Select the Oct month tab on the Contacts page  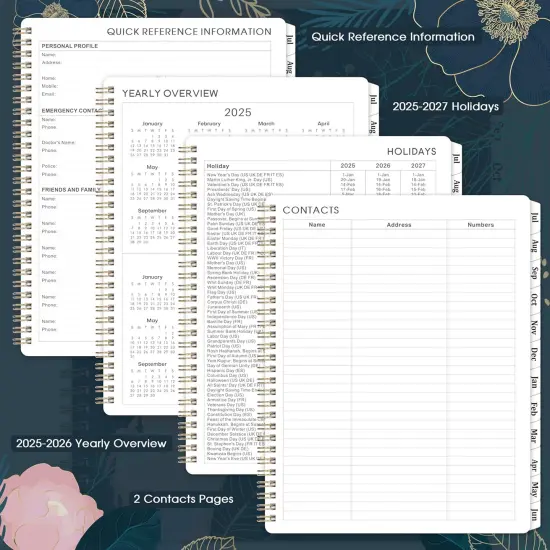point(534,300)
